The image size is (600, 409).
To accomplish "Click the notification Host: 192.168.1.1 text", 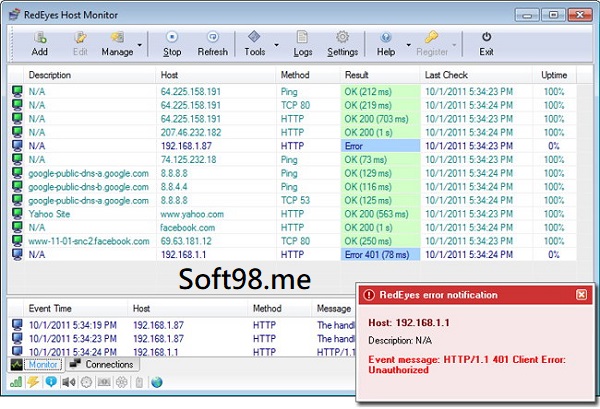I will 409,323.
